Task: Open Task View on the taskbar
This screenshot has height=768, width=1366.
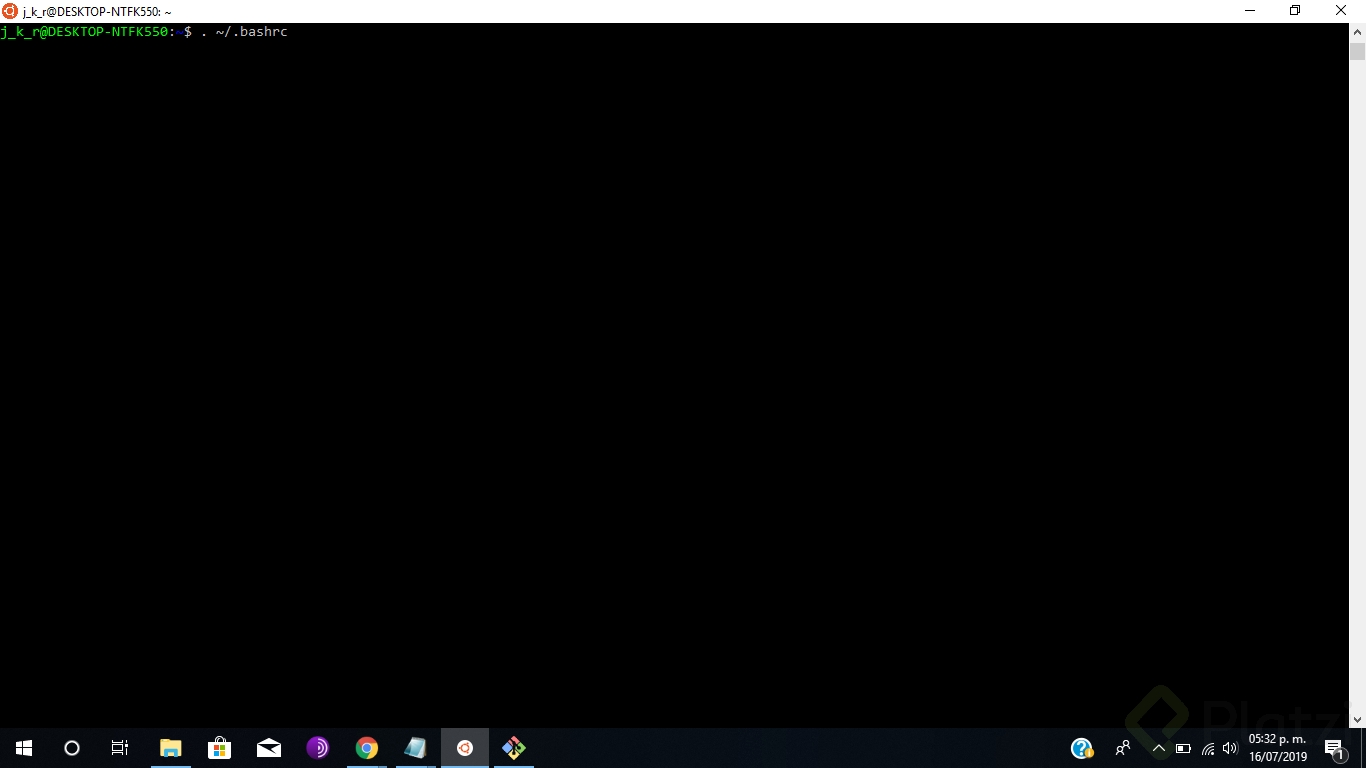Action: click(120, 748)
